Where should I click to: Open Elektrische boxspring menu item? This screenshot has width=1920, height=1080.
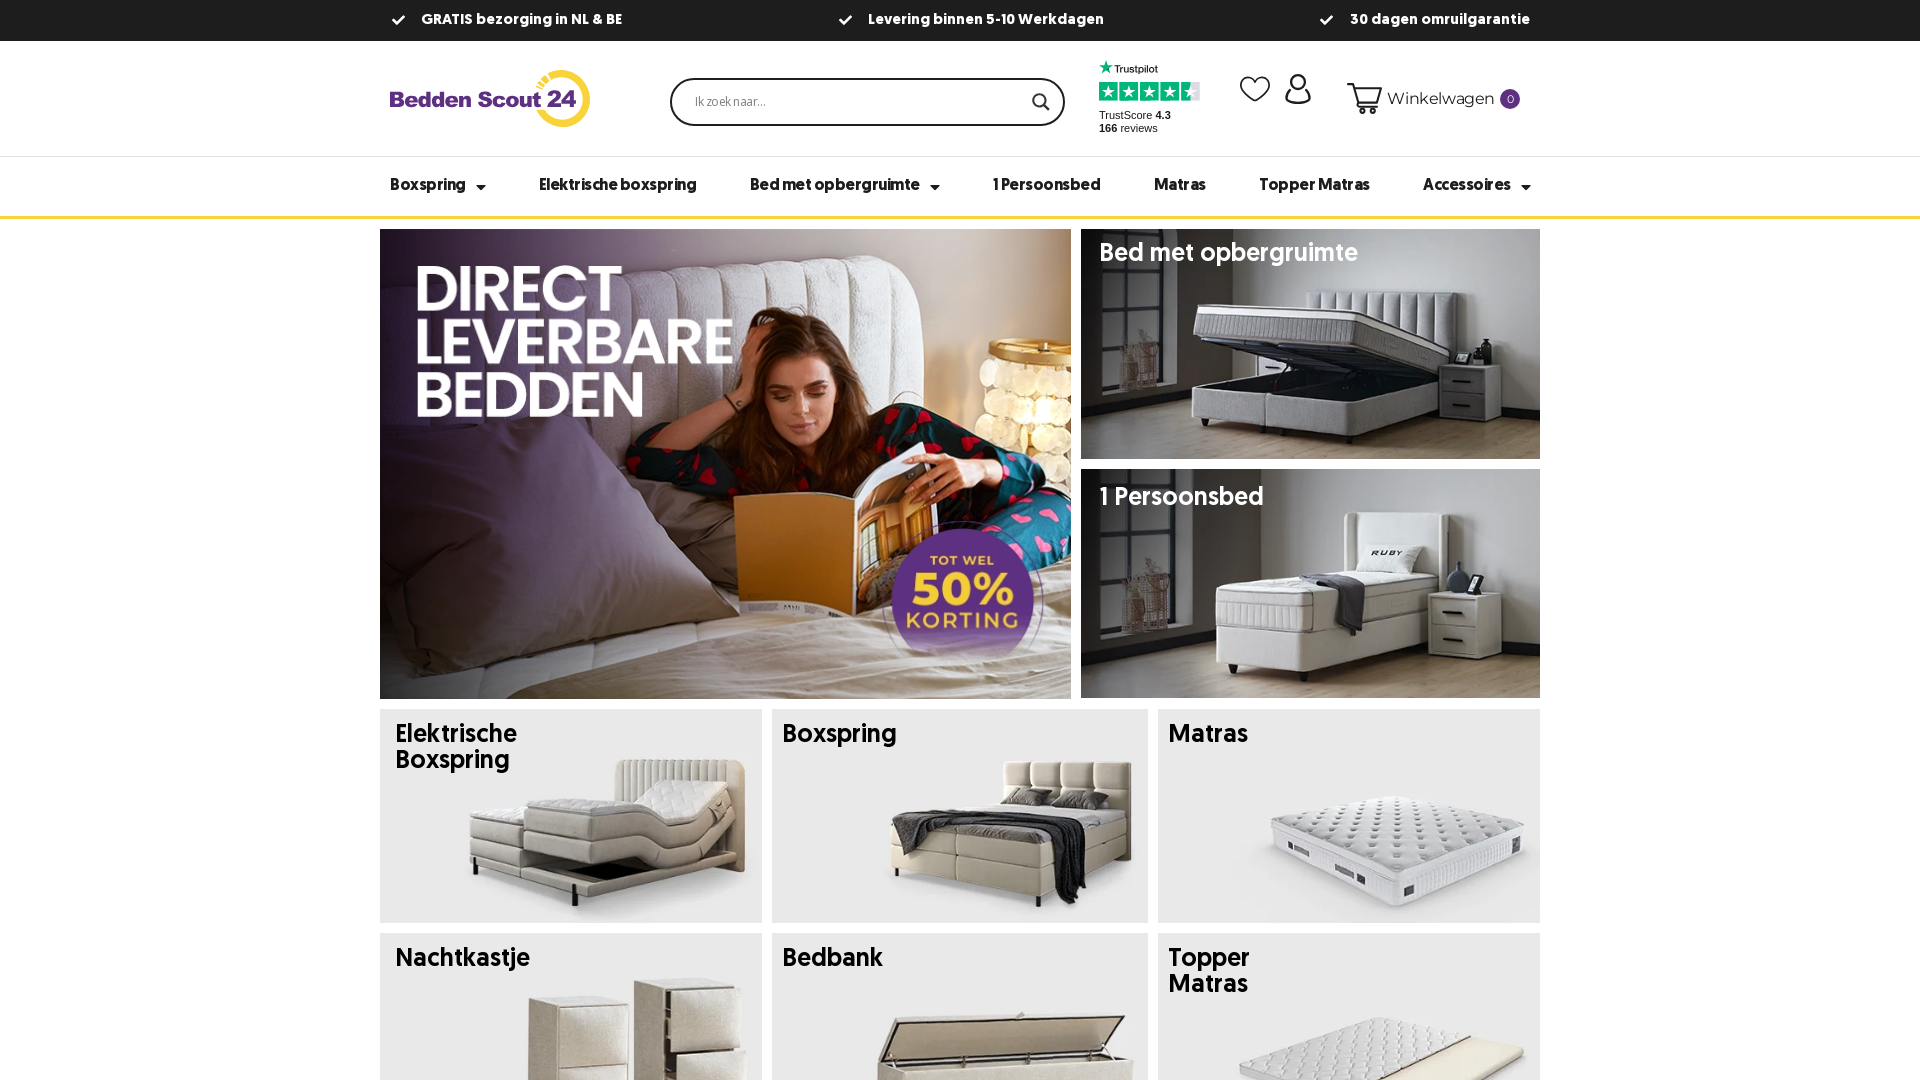(x=618, y=185)
